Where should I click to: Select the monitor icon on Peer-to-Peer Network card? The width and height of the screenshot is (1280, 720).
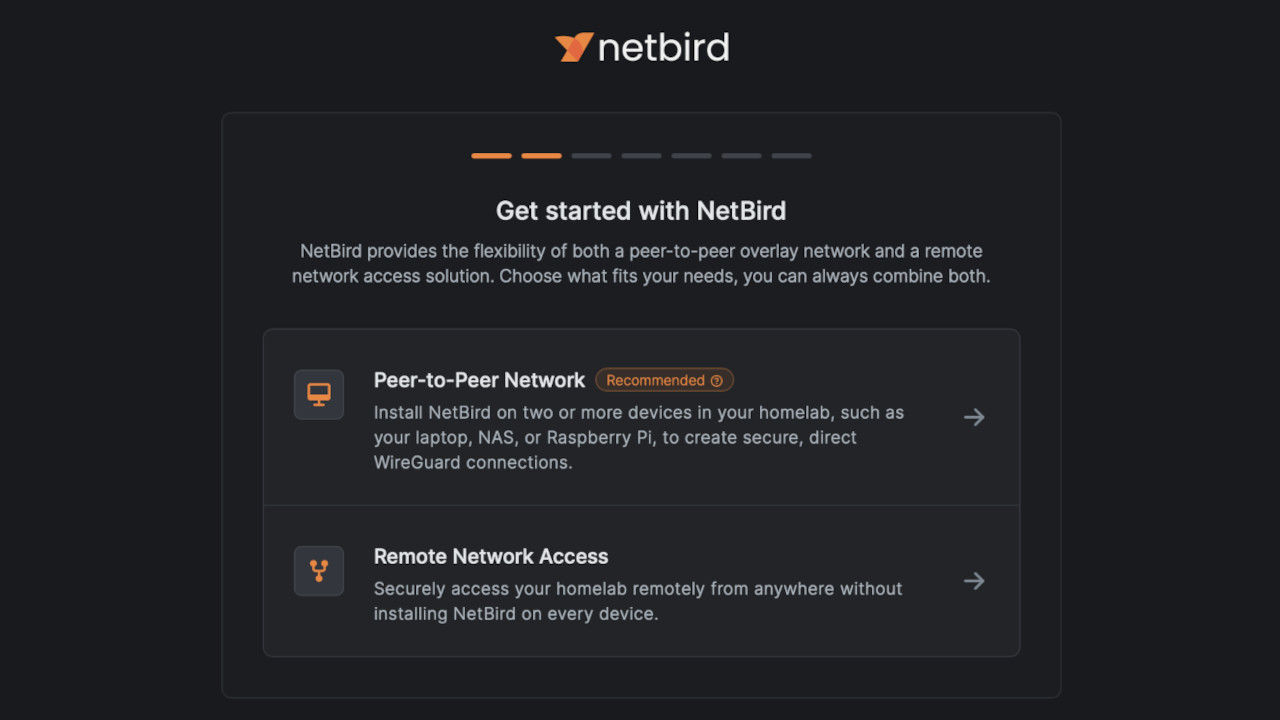click(x=318, y=394)
